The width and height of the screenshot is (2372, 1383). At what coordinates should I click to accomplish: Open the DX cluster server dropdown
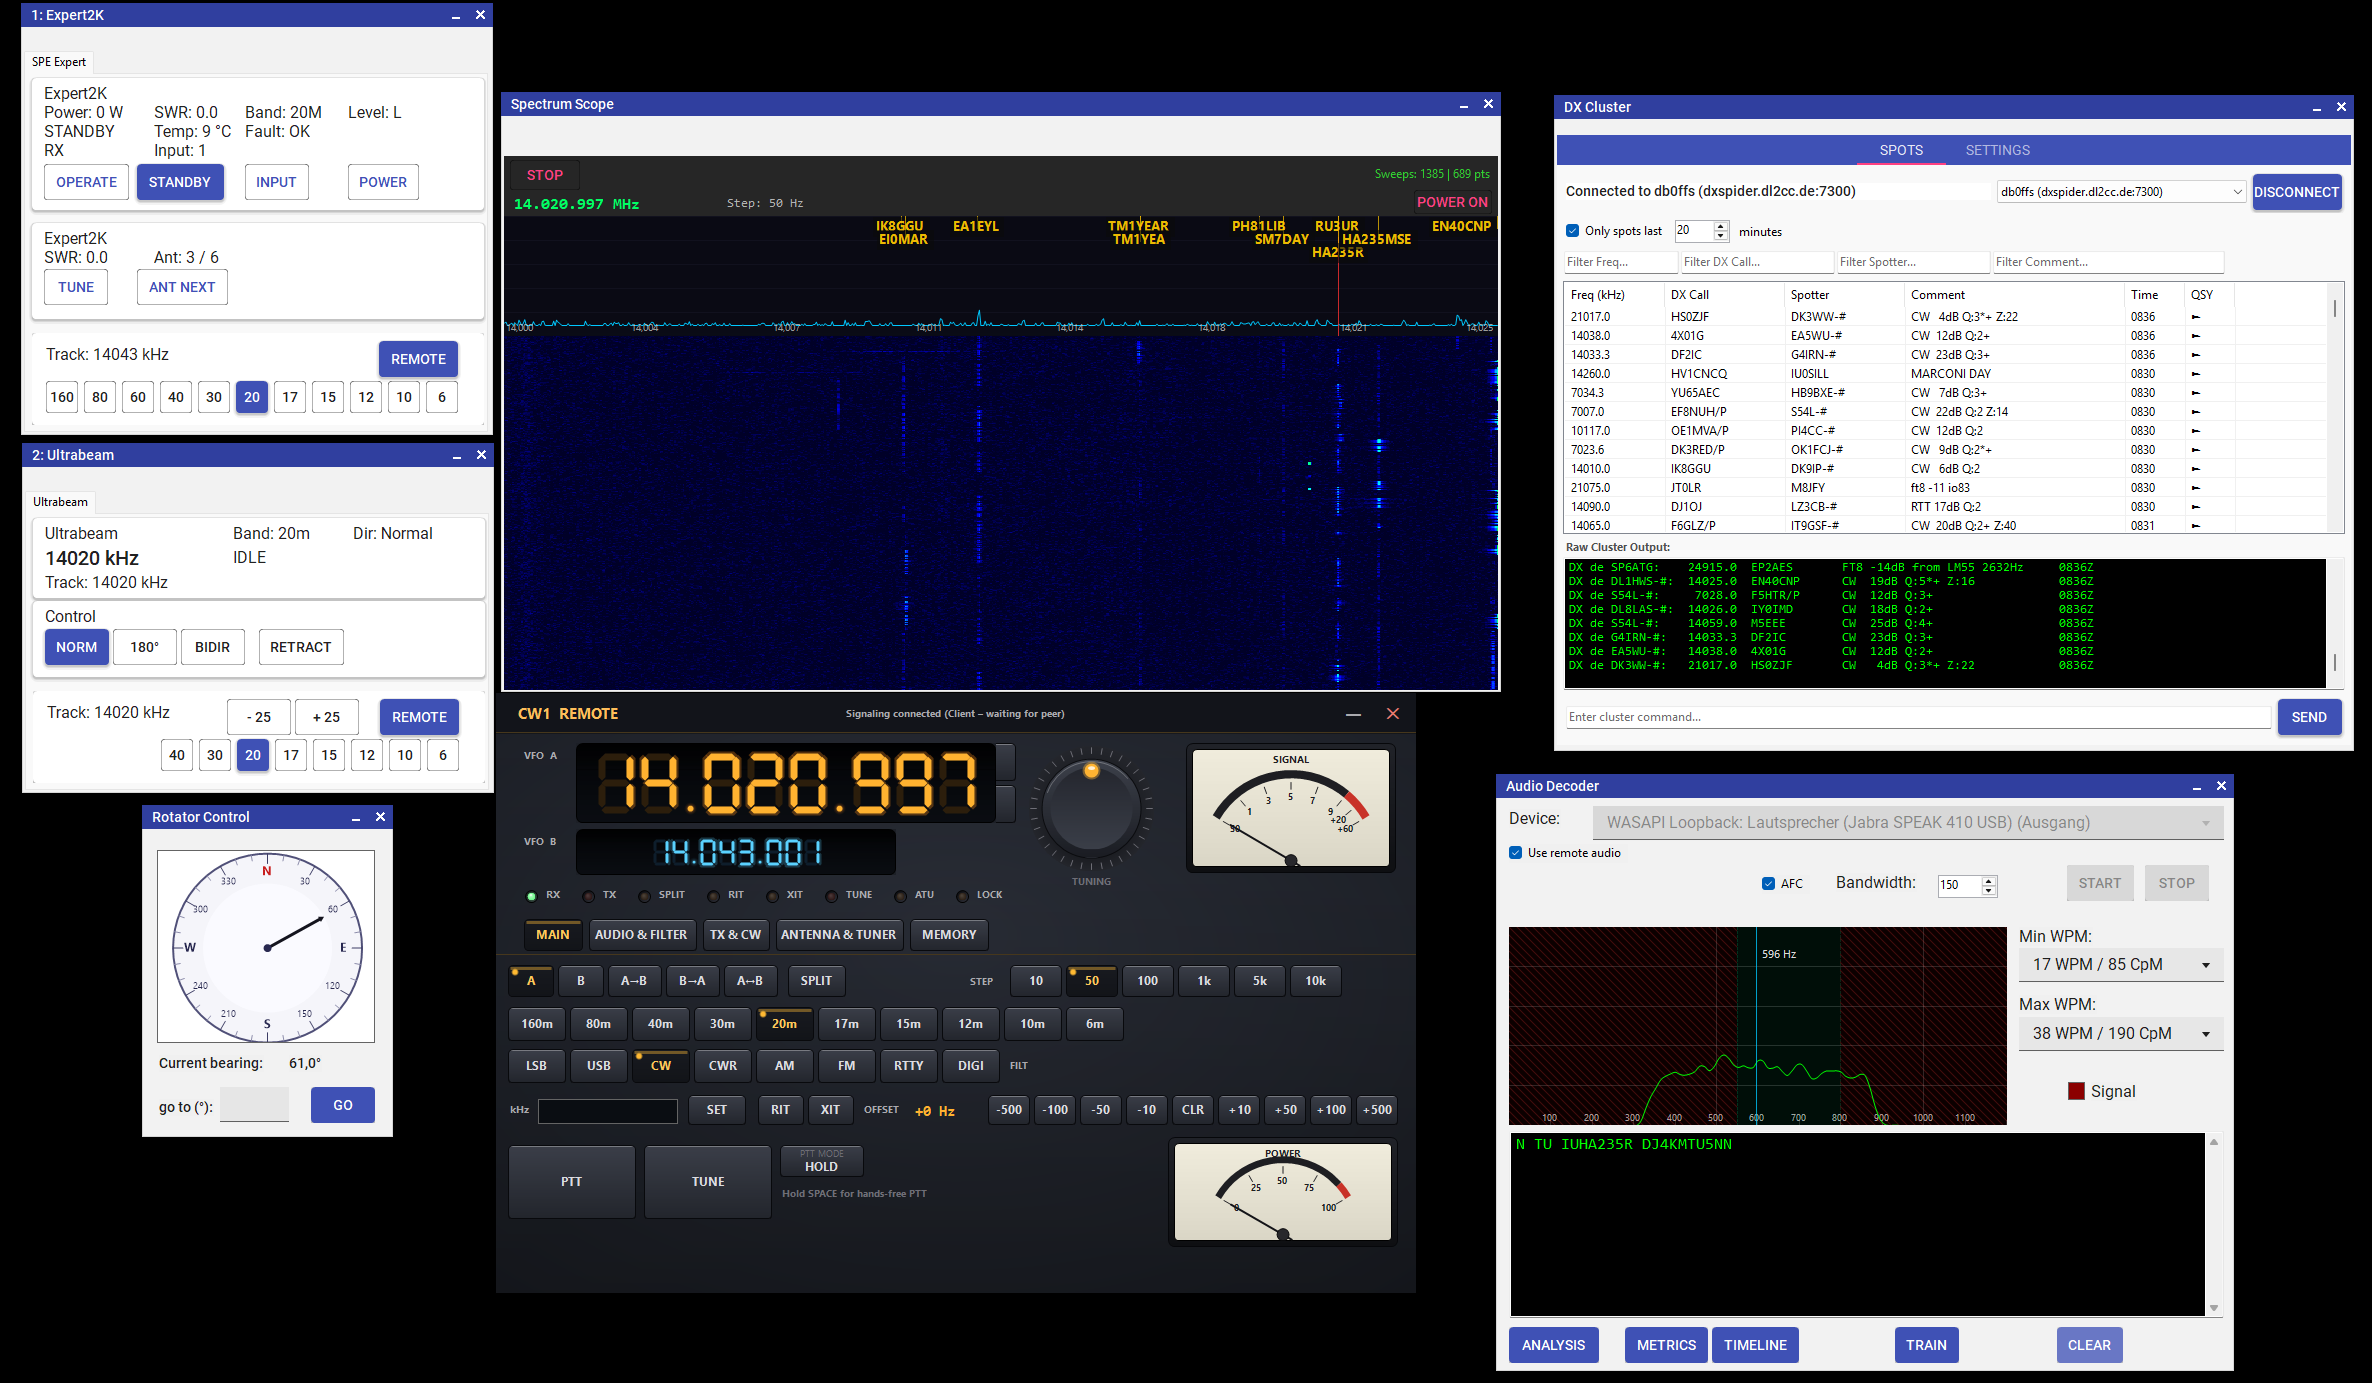(x=2121, y=192)
